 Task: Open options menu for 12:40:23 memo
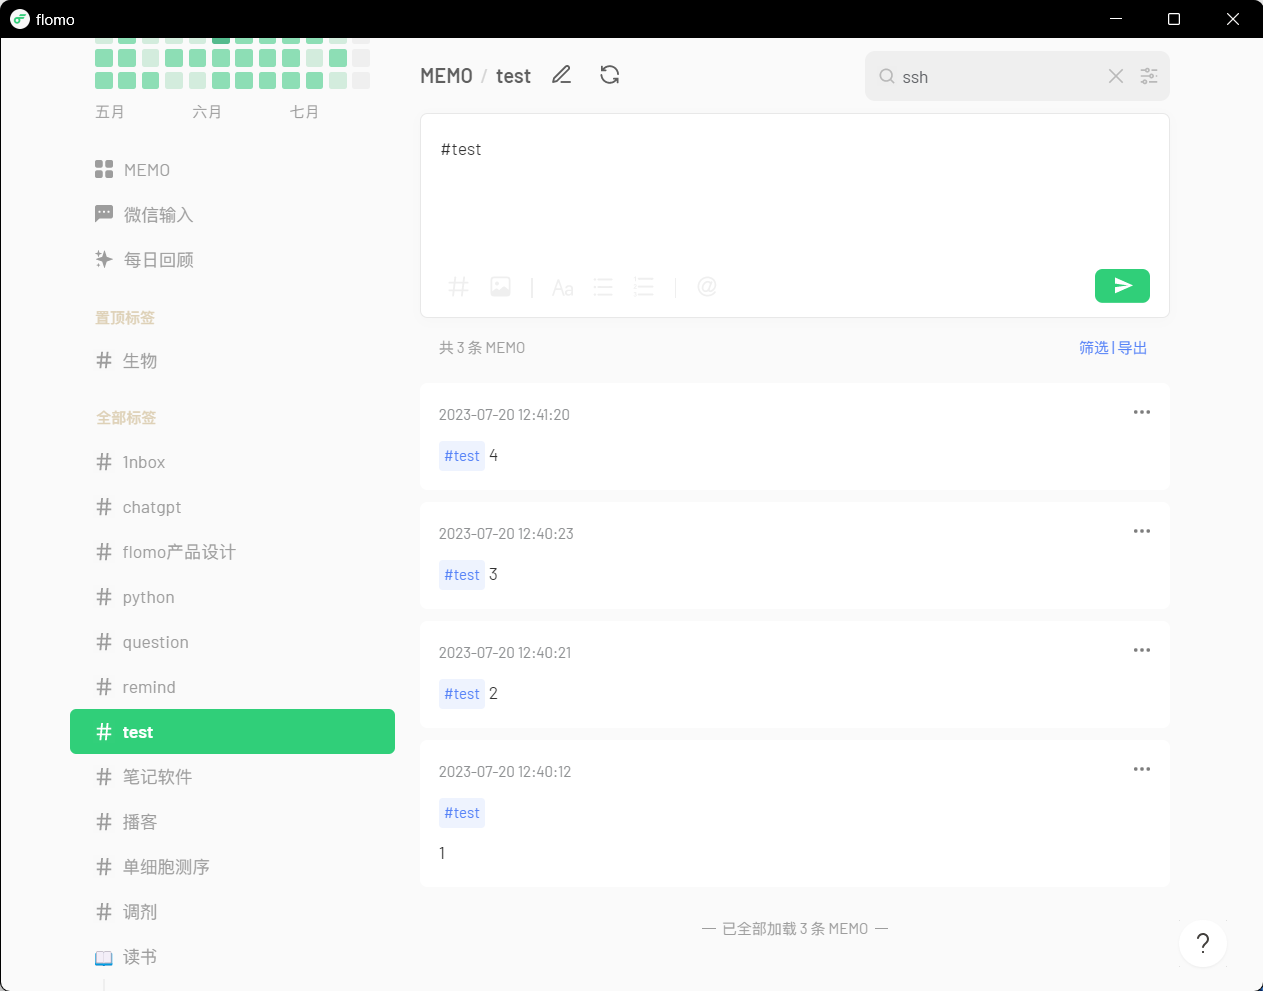click(1141, 531)
